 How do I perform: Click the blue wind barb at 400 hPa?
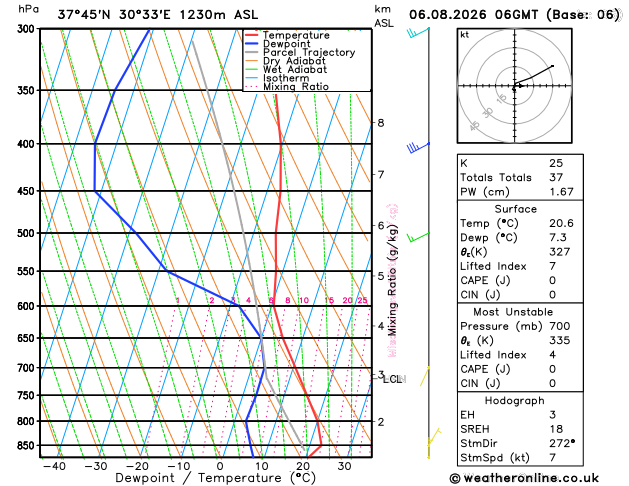(x=418, y=148)
